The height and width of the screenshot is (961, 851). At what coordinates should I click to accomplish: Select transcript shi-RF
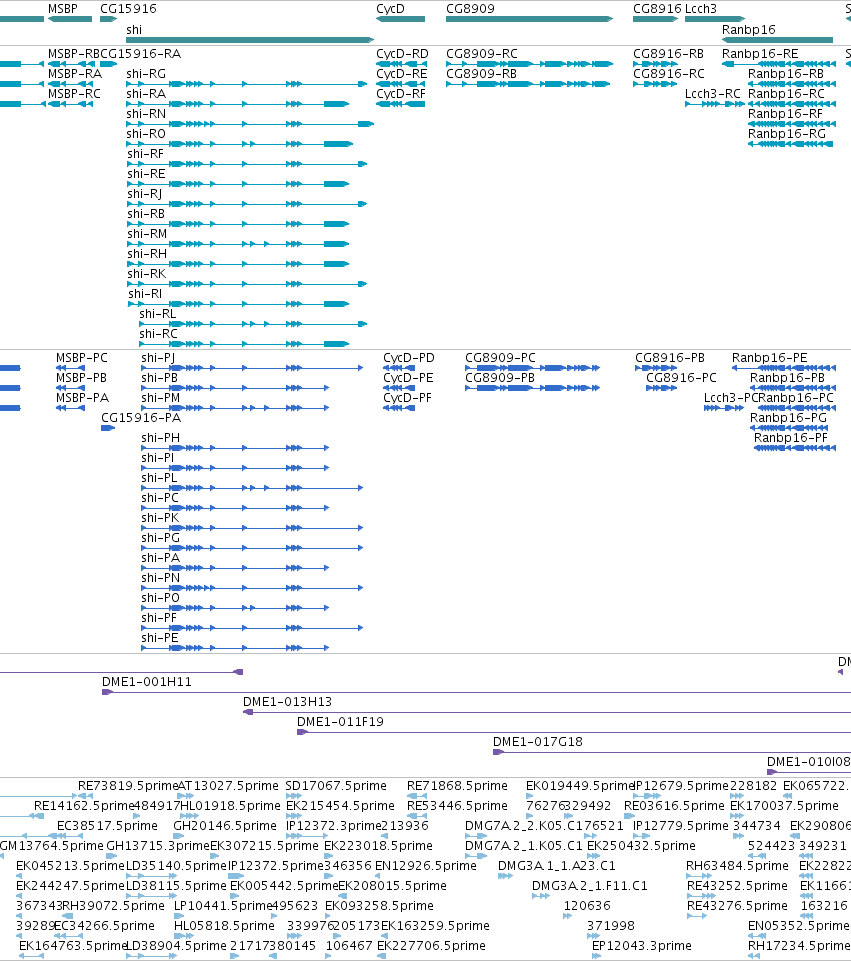[x=247, y=164]
